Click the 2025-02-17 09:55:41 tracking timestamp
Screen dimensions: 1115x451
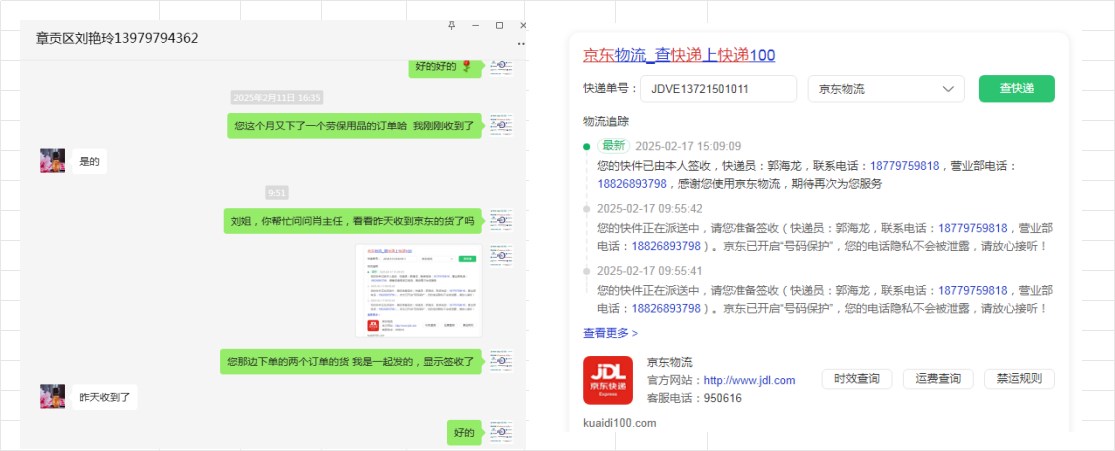pyautogui.click(x=650, y=270)
